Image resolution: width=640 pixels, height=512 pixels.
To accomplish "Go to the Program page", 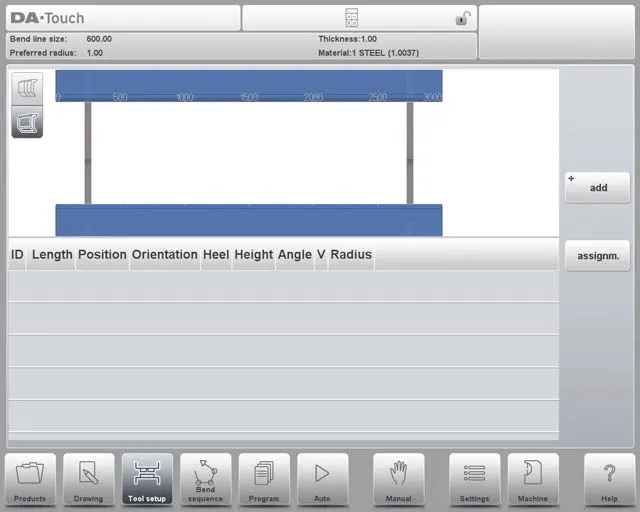I will (x=264, y=479).
